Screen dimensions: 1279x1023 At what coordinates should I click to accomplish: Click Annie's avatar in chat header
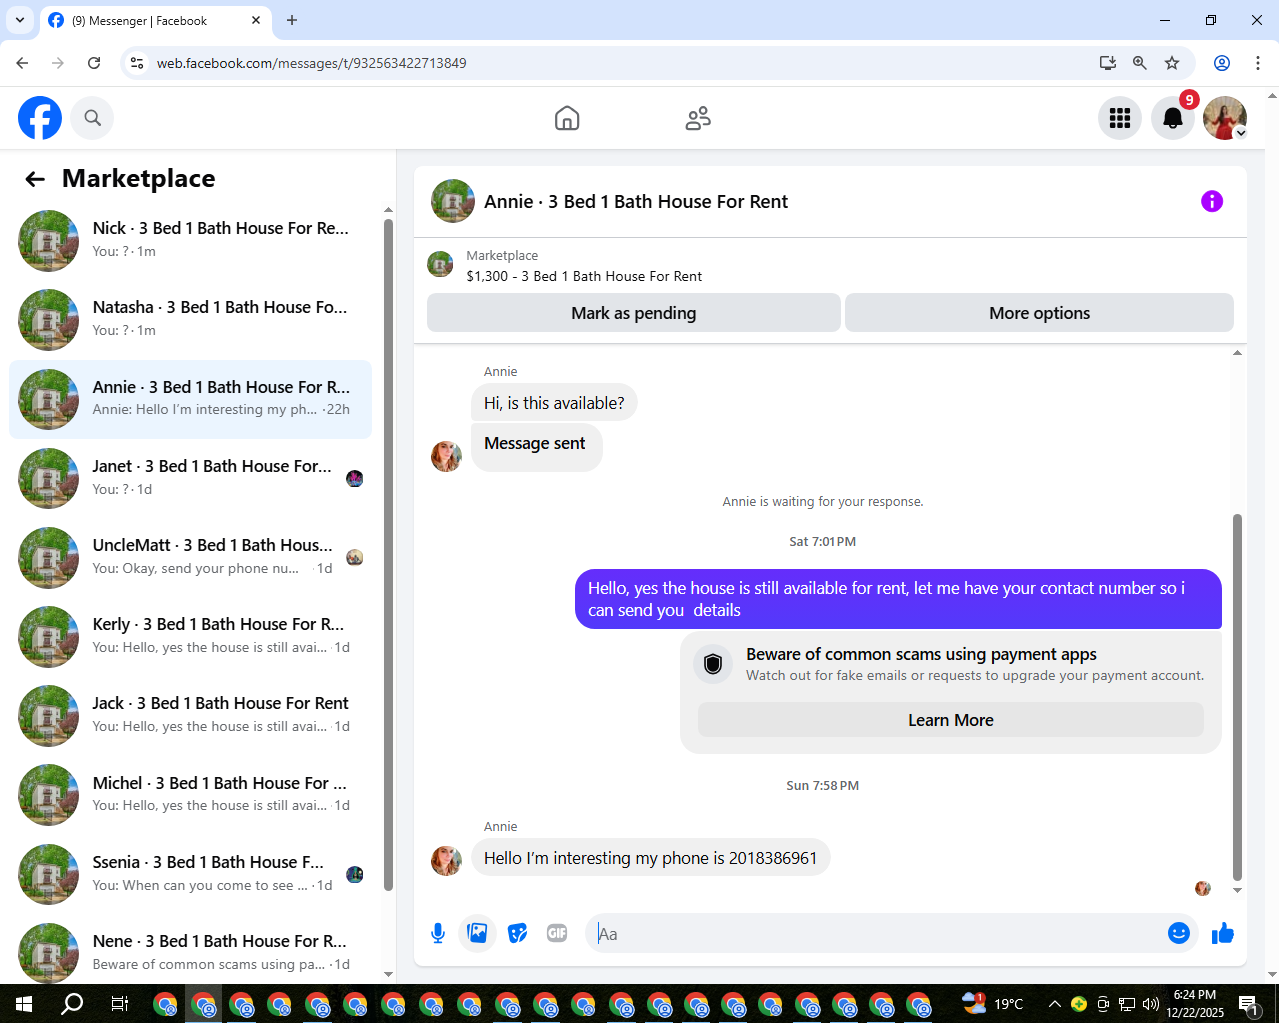click(x=453, y=201)
